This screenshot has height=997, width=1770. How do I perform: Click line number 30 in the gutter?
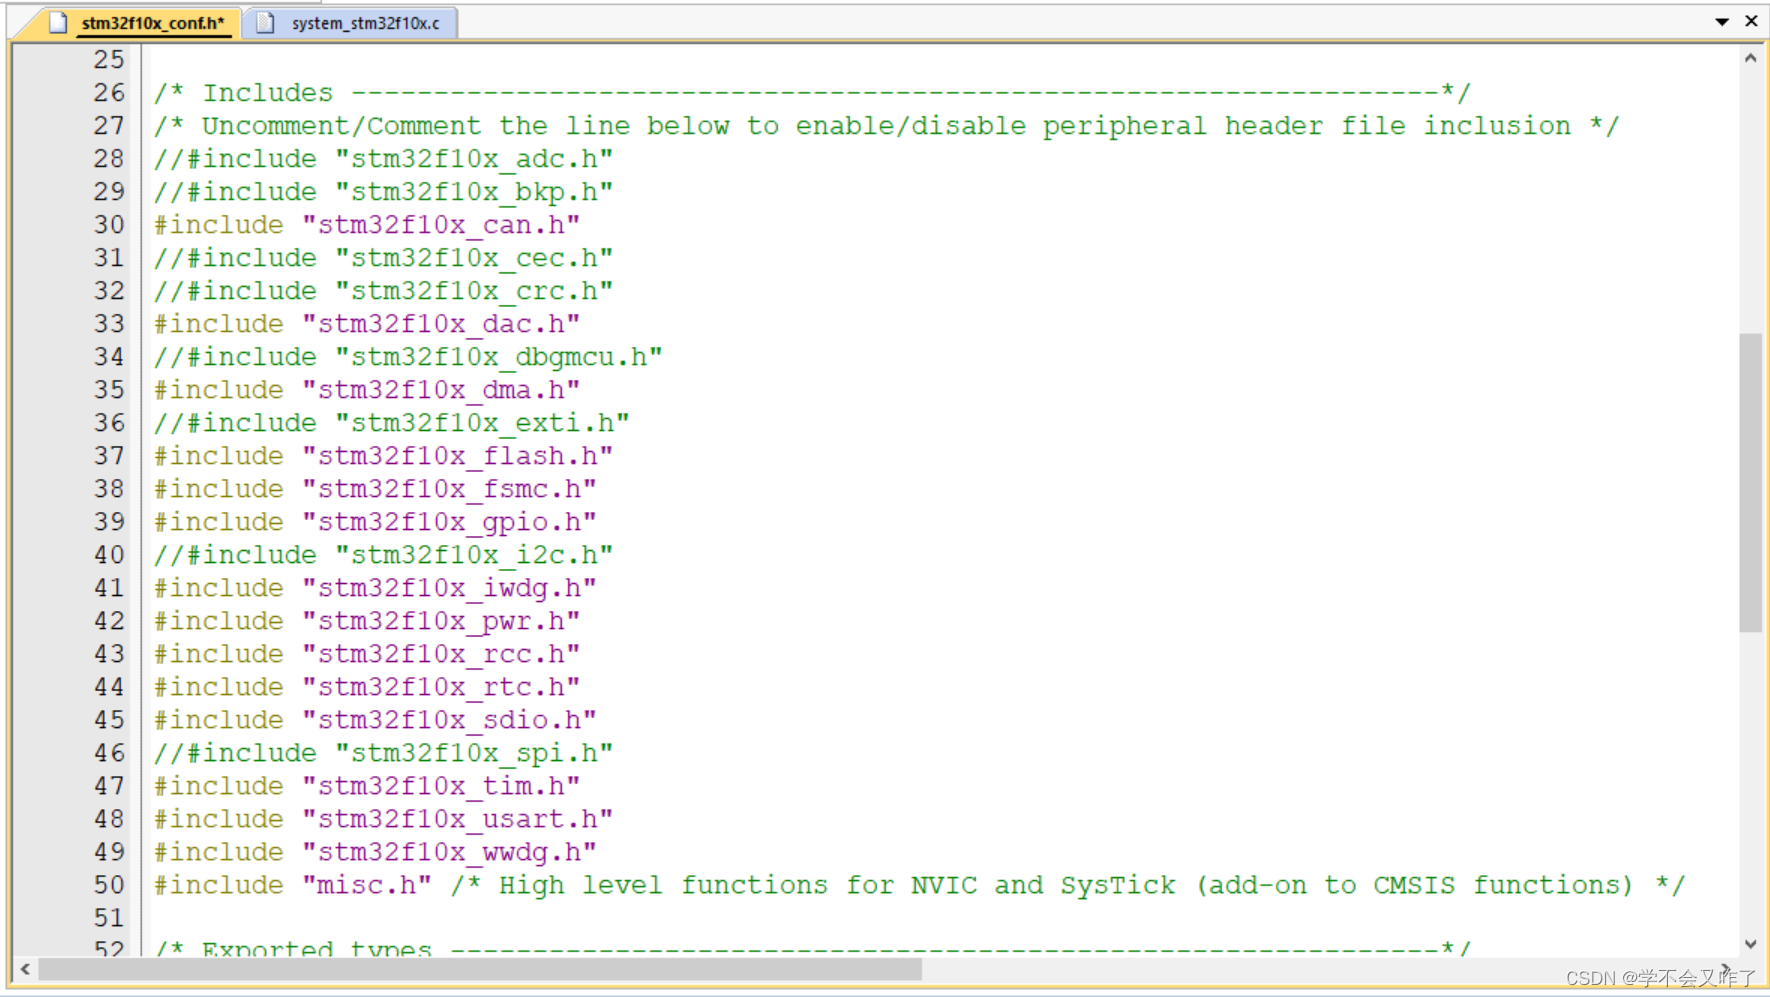click(109, 225)
